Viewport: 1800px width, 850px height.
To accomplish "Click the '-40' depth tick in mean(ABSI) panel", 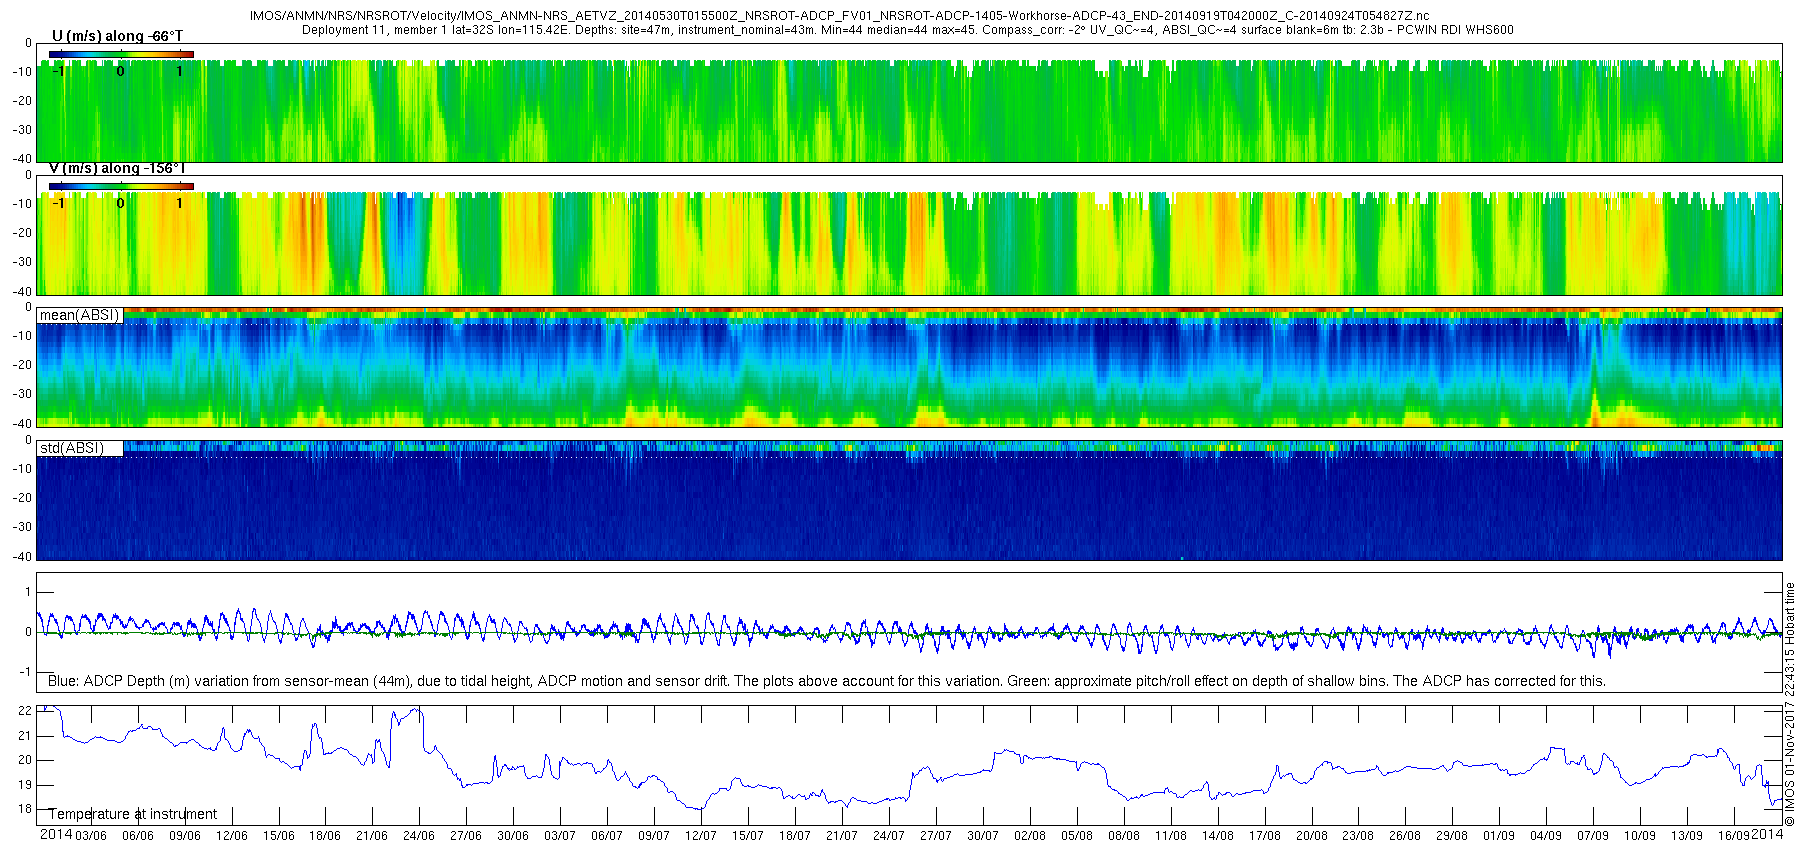I will point(22,423).
